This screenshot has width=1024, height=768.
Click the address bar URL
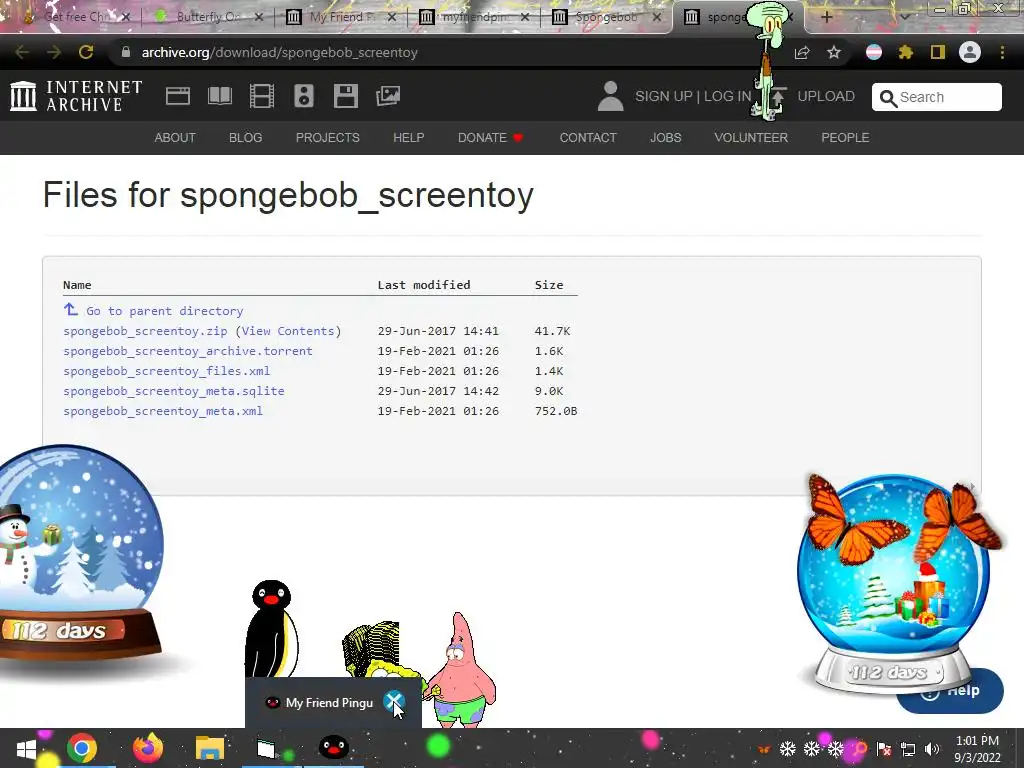(x=280, y=52)
